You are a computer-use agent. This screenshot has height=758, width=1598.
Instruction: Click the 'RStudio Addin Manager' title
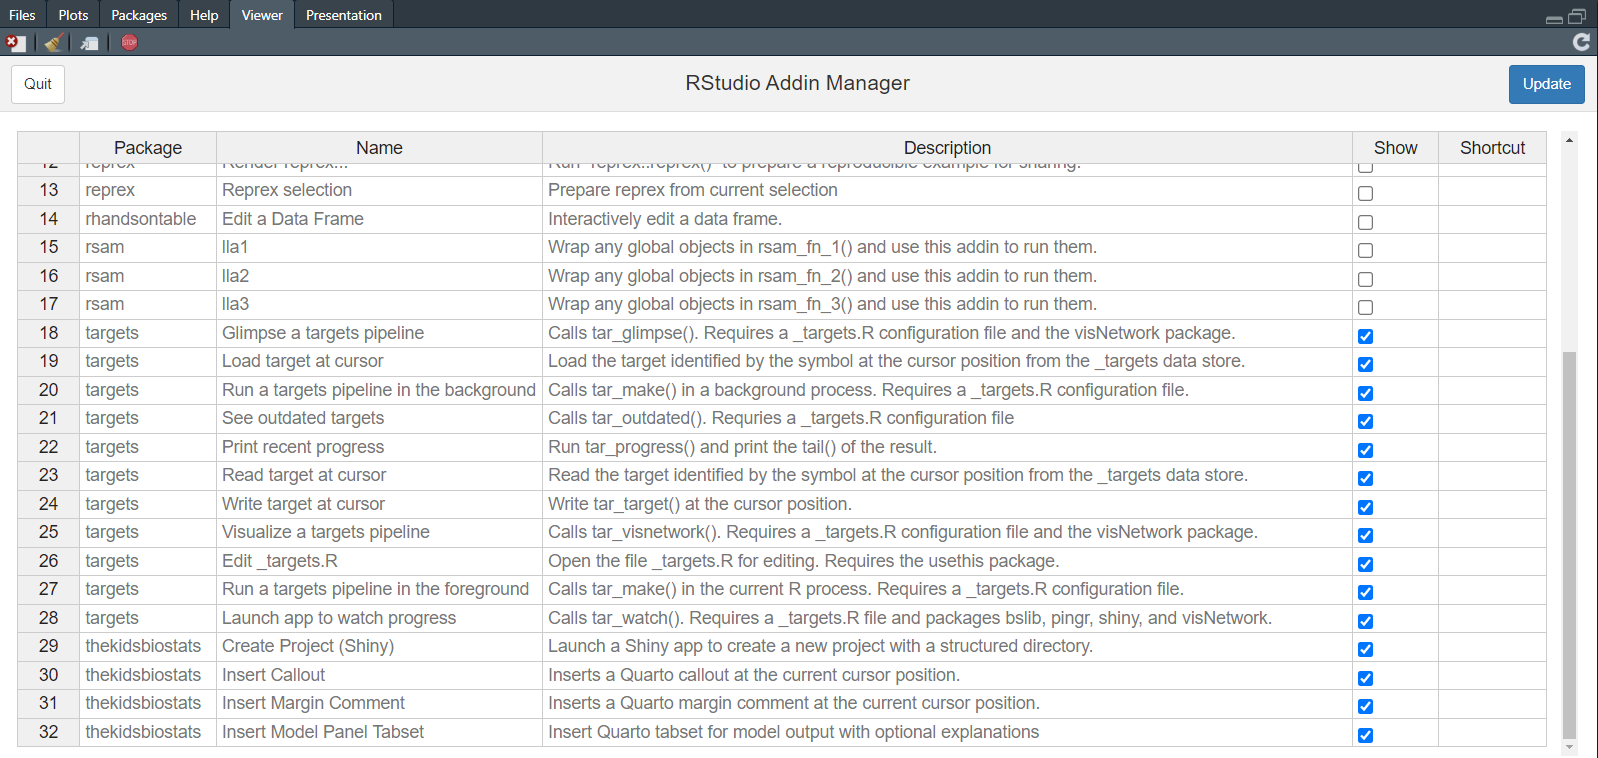797,83
